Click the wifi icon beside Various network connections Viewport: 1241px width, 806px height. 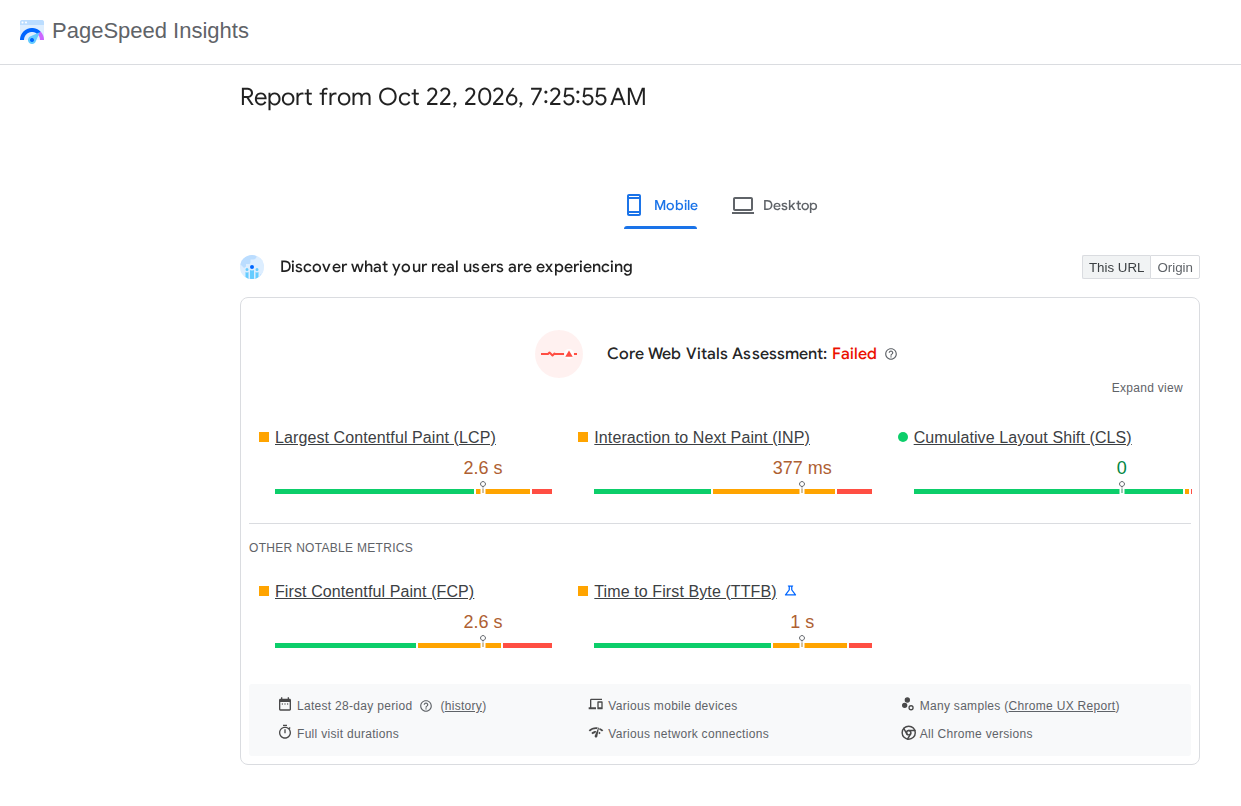(596, 733)
